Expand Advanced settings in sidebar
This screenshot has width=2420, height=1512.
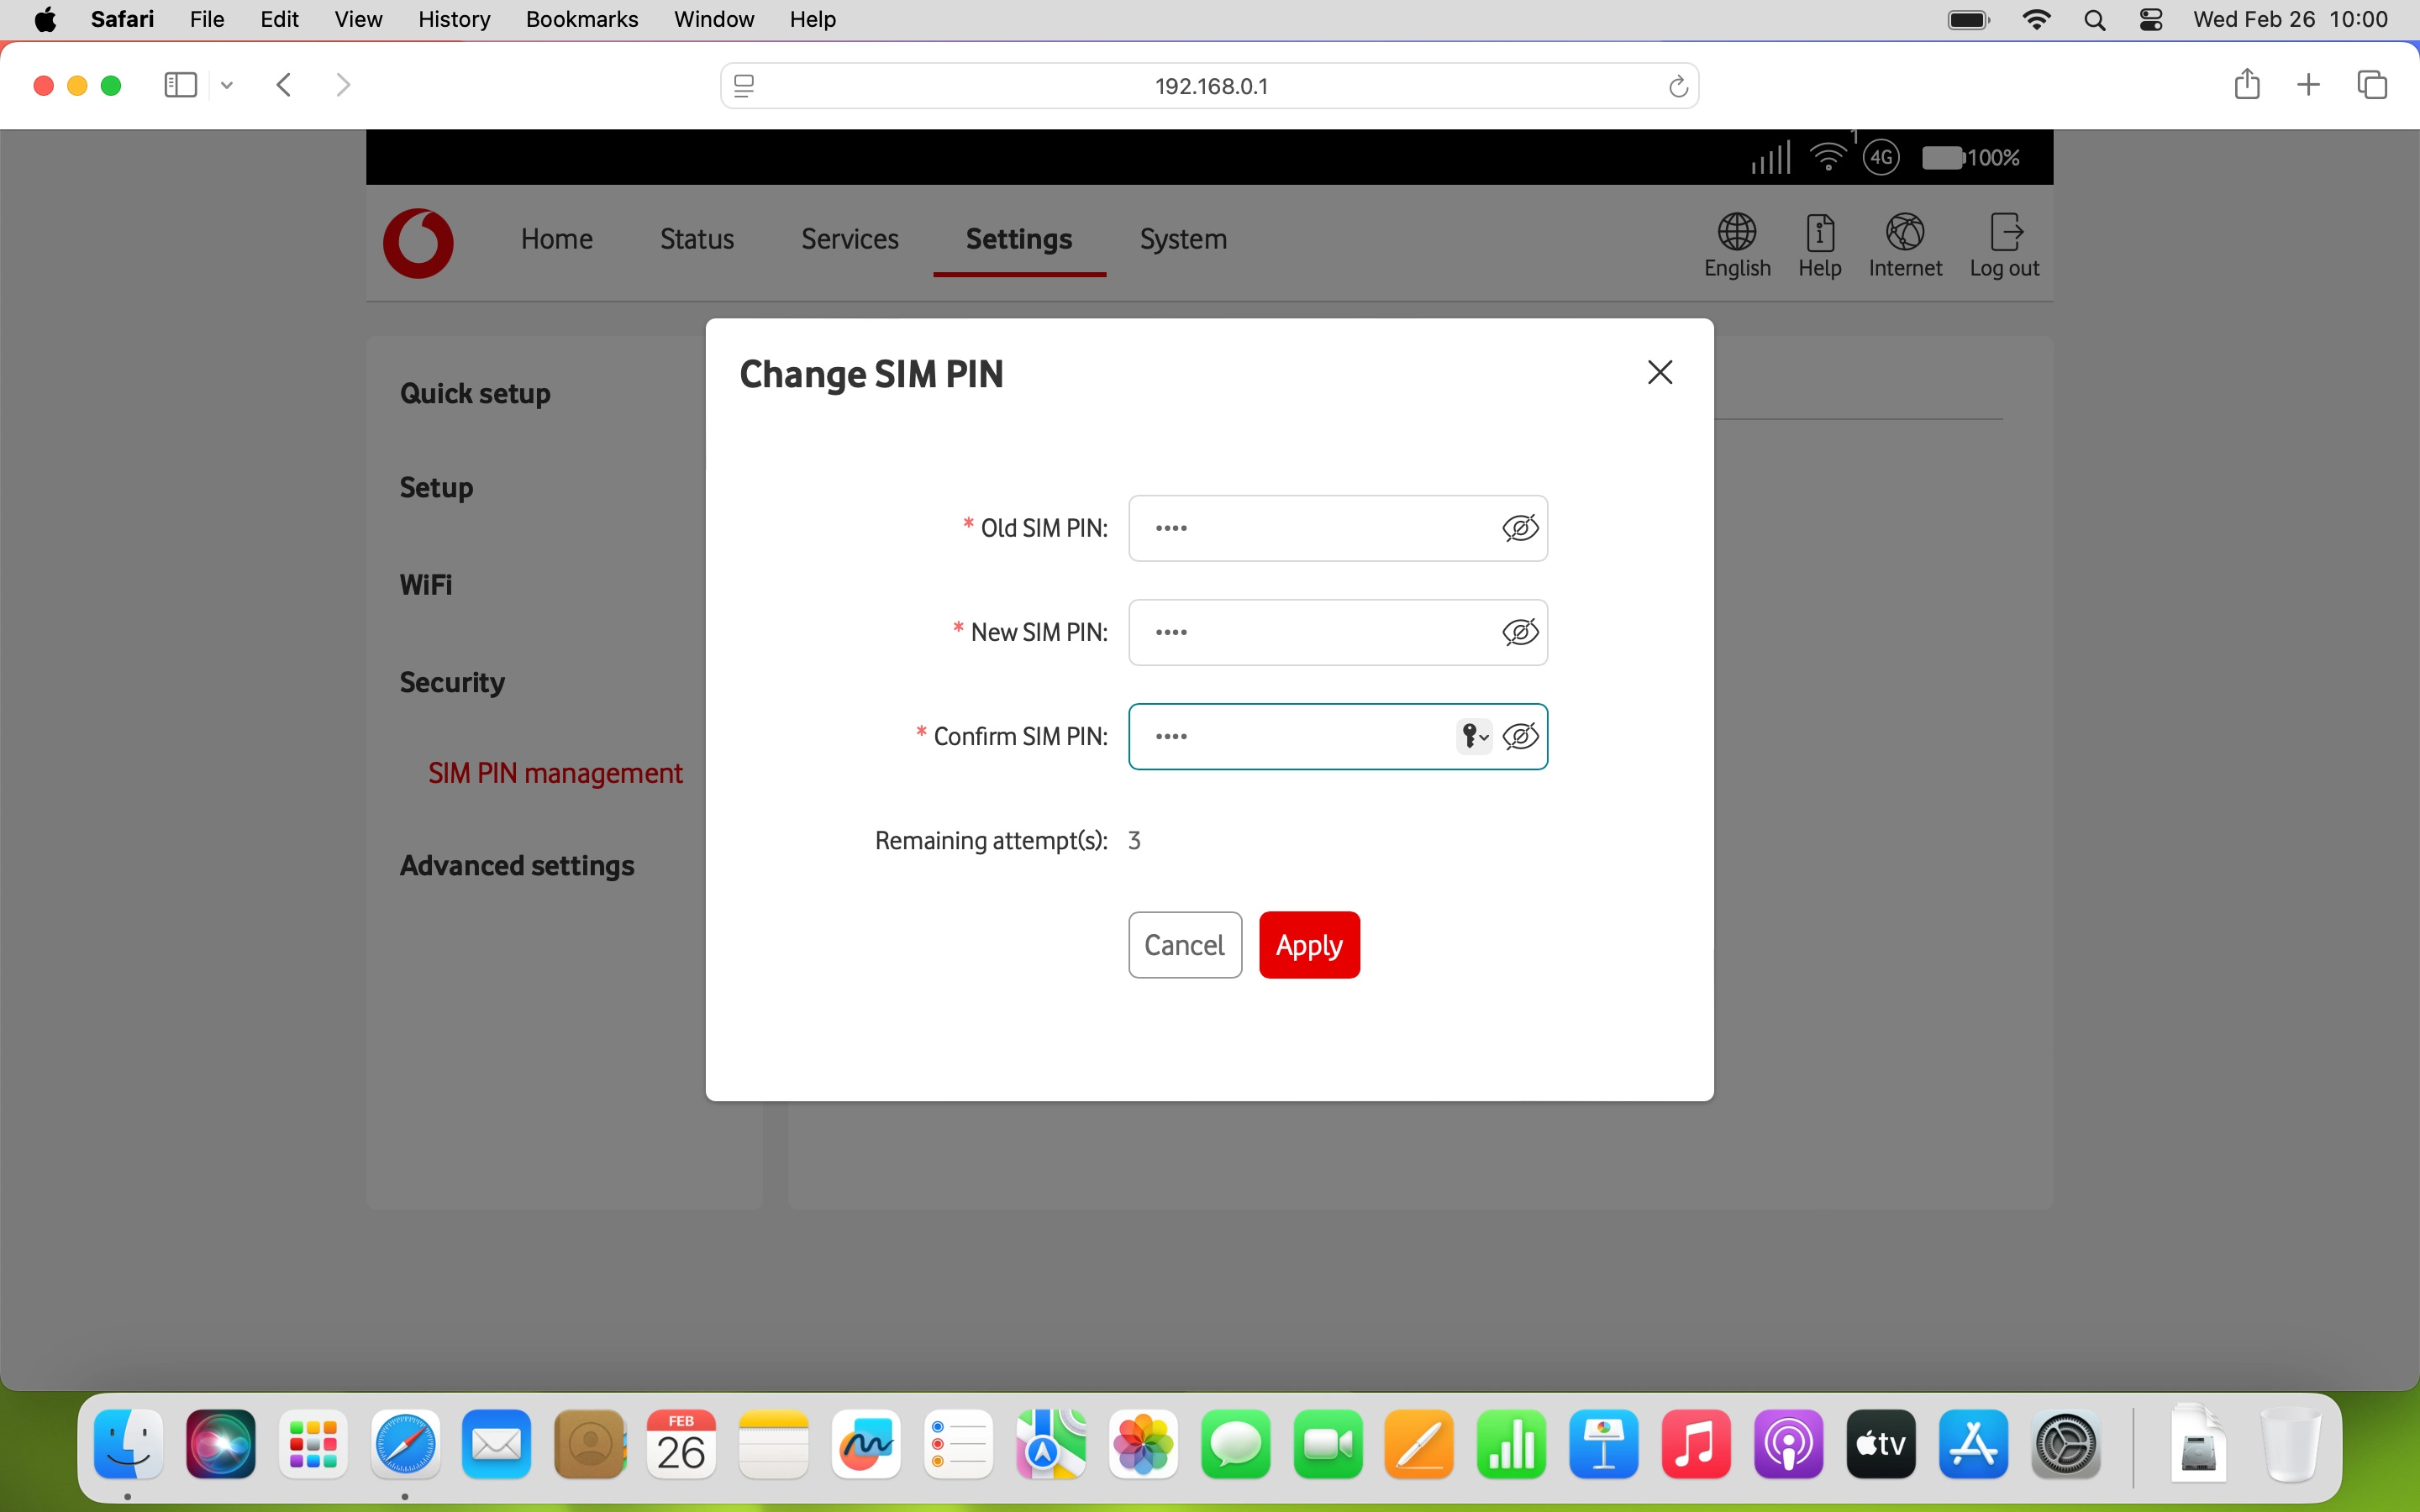tap(517, 865)
